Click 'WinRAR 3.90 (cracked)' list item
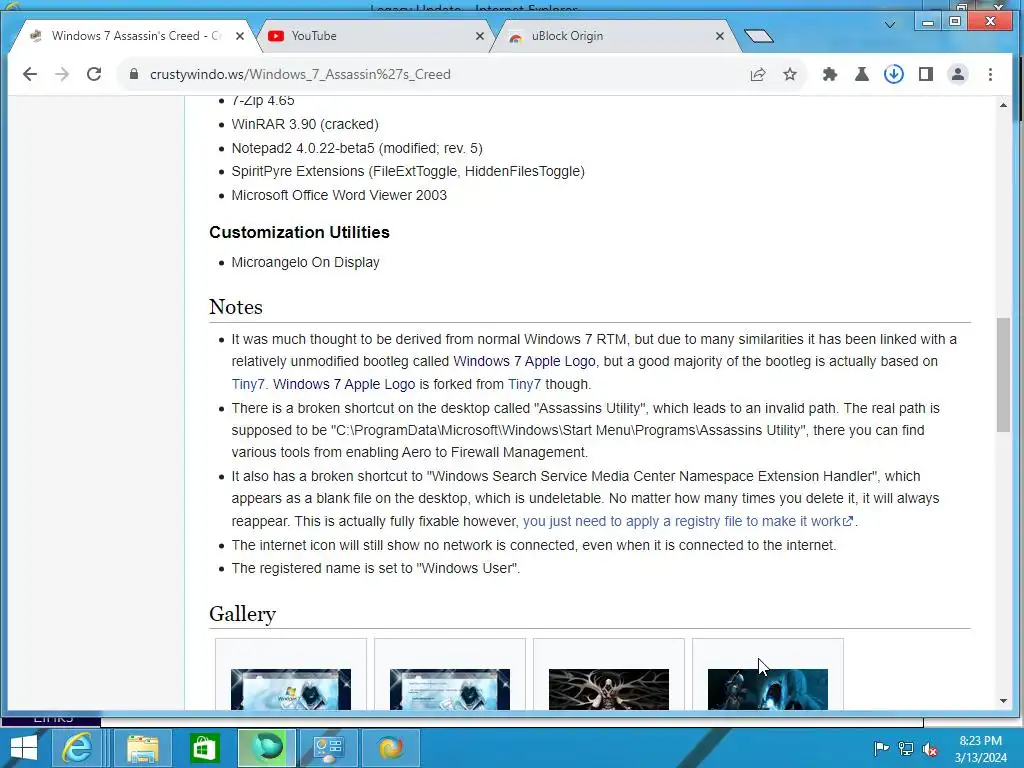This screenshot has height=768, width=1024. tap(305, 124)
